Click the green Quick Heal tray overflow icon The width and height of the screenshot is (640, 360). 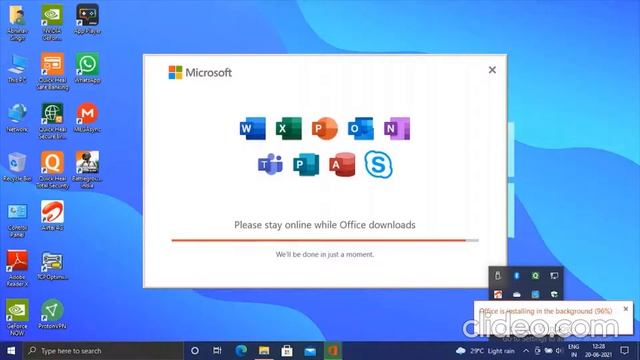(535, 276)
